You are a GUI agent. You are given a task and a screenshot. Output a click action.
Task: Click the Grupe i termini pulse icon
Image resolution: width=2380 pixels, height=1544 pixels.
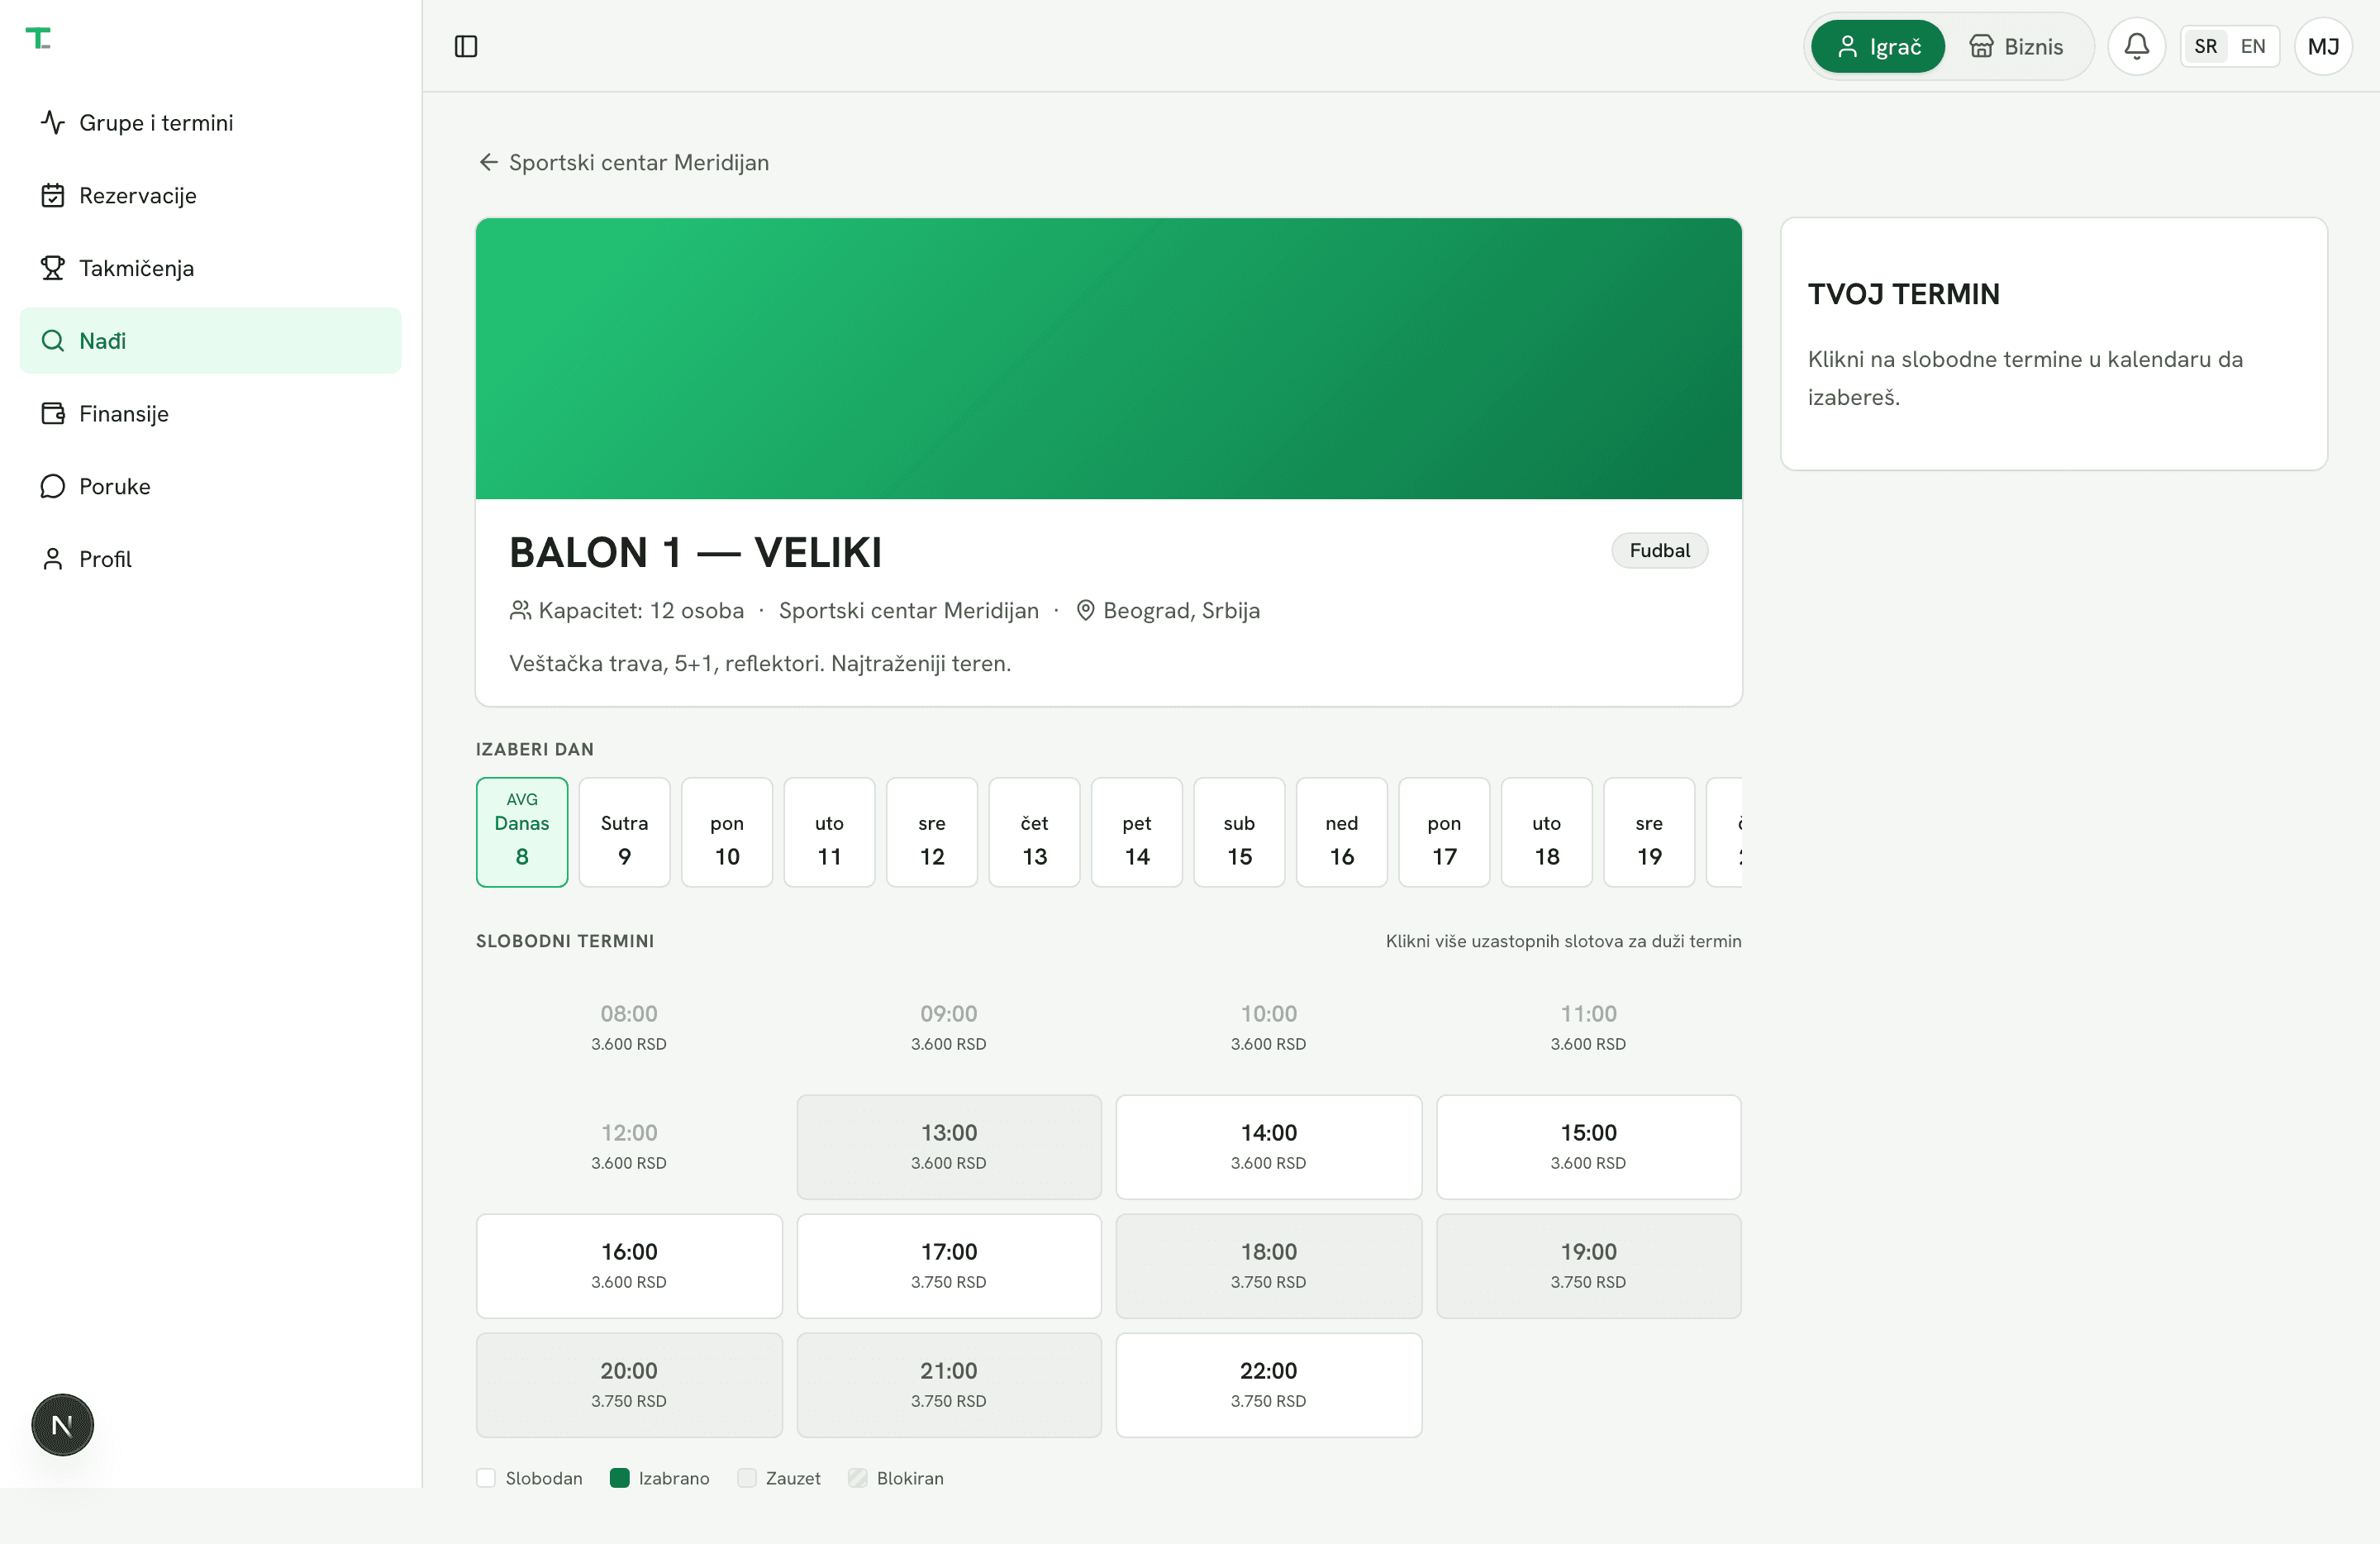click(53, 122)
